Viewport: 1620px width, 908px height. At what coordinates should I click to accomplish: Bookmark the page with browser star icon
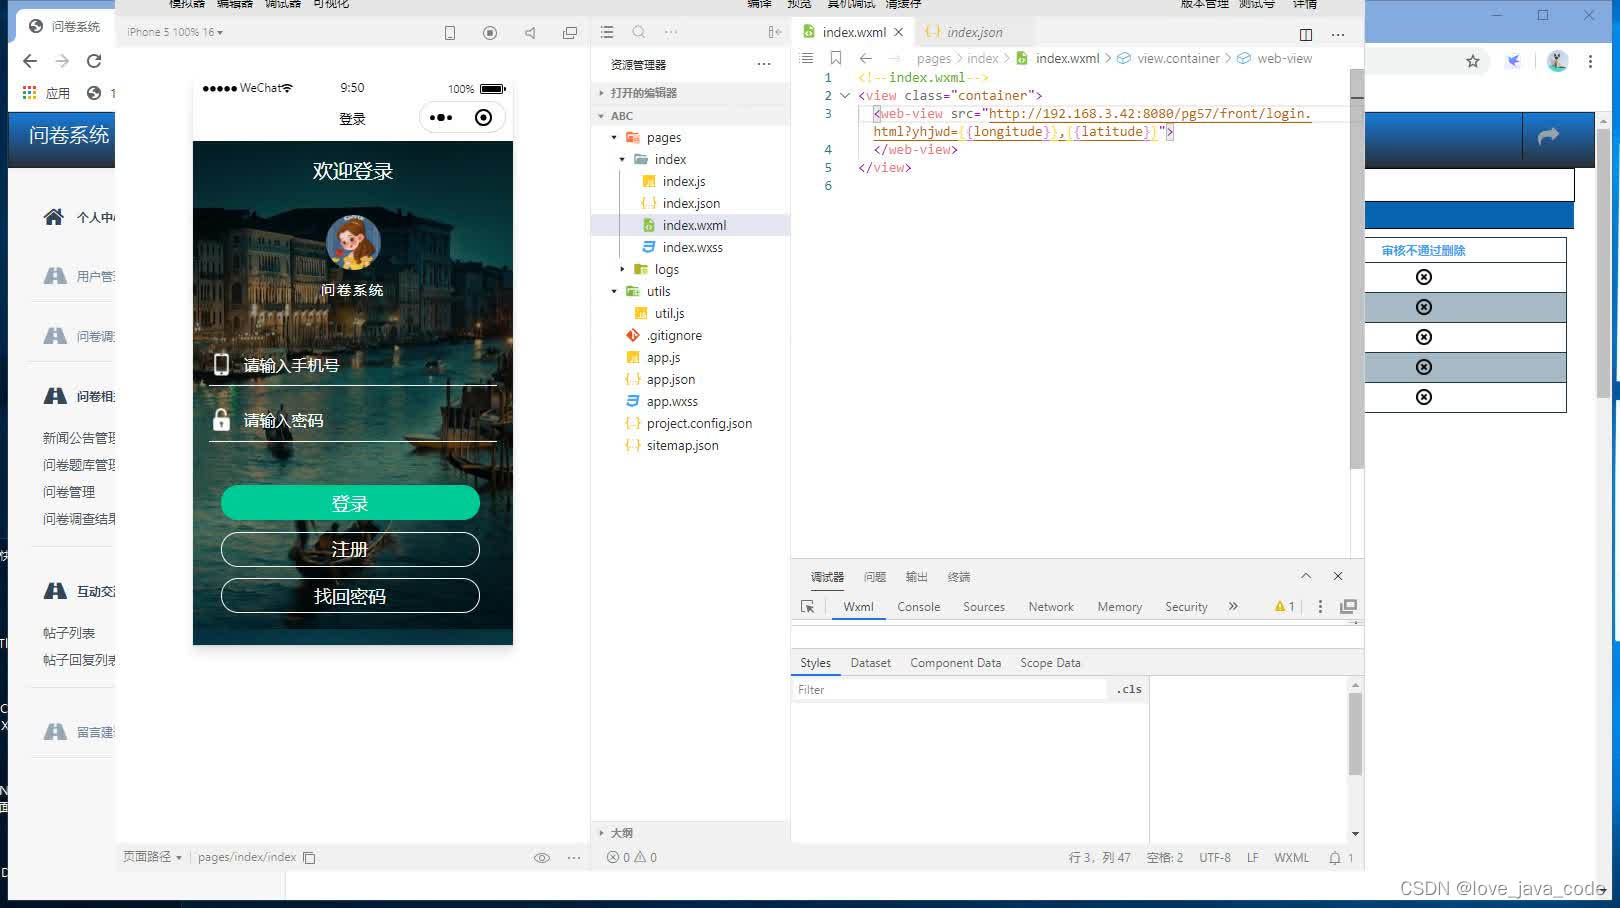(1473, 61)
